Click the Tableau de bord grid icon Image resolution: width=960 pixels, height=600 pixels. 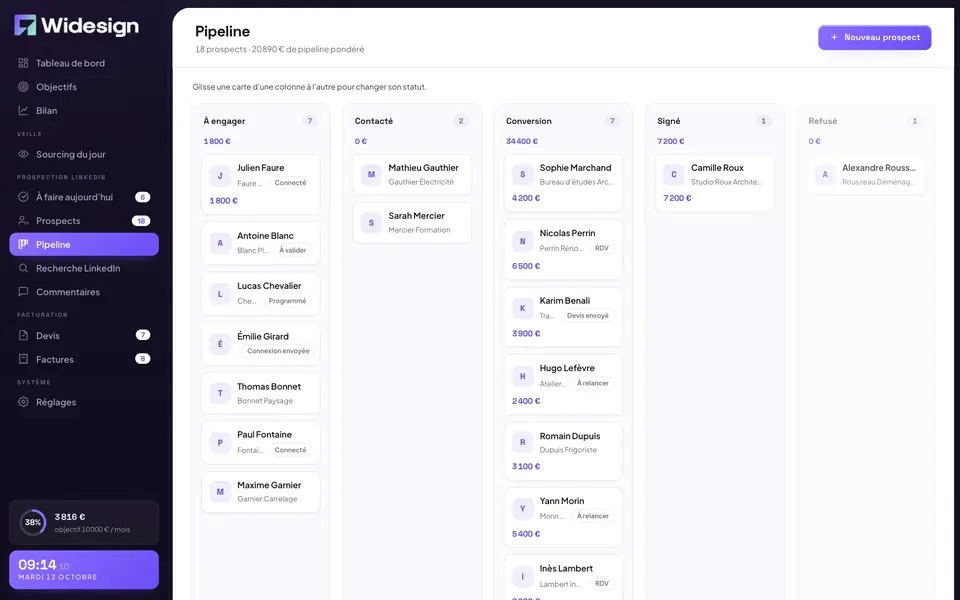(x=23, y=63)
